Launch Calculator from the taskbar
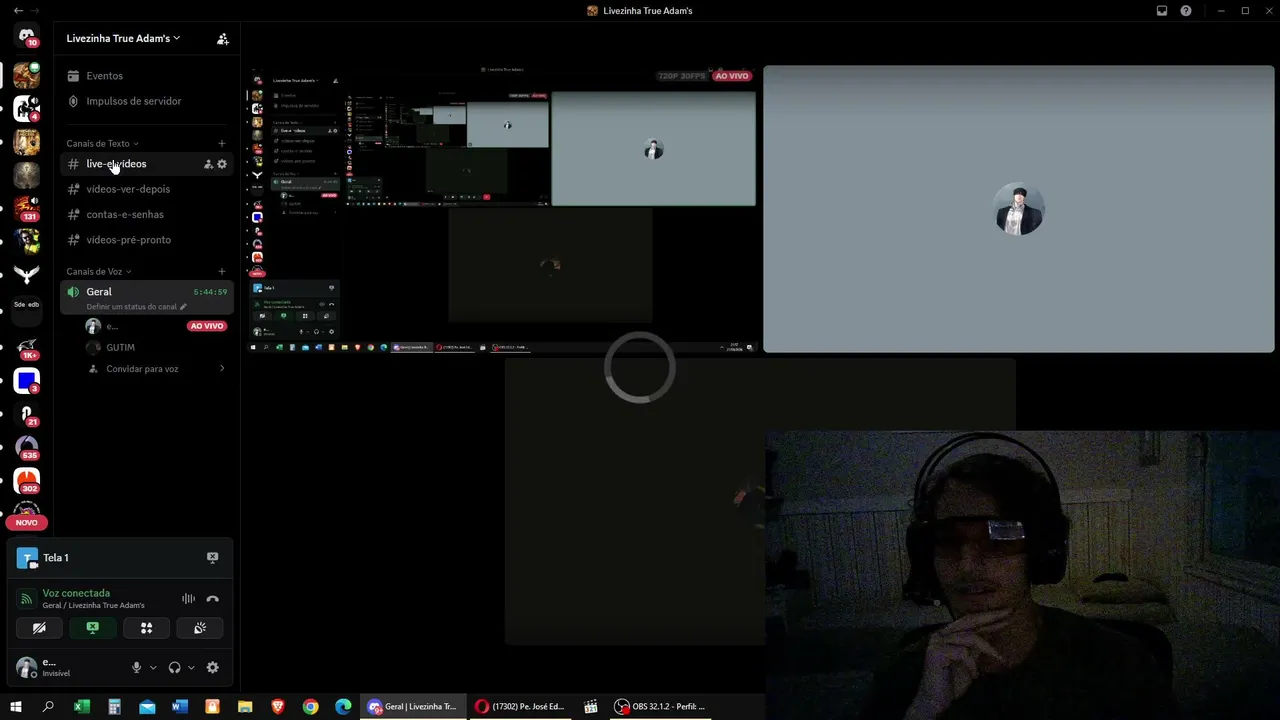Image resolution: width=1280 pixels, height=720 pixels. (x=114, y=706)
